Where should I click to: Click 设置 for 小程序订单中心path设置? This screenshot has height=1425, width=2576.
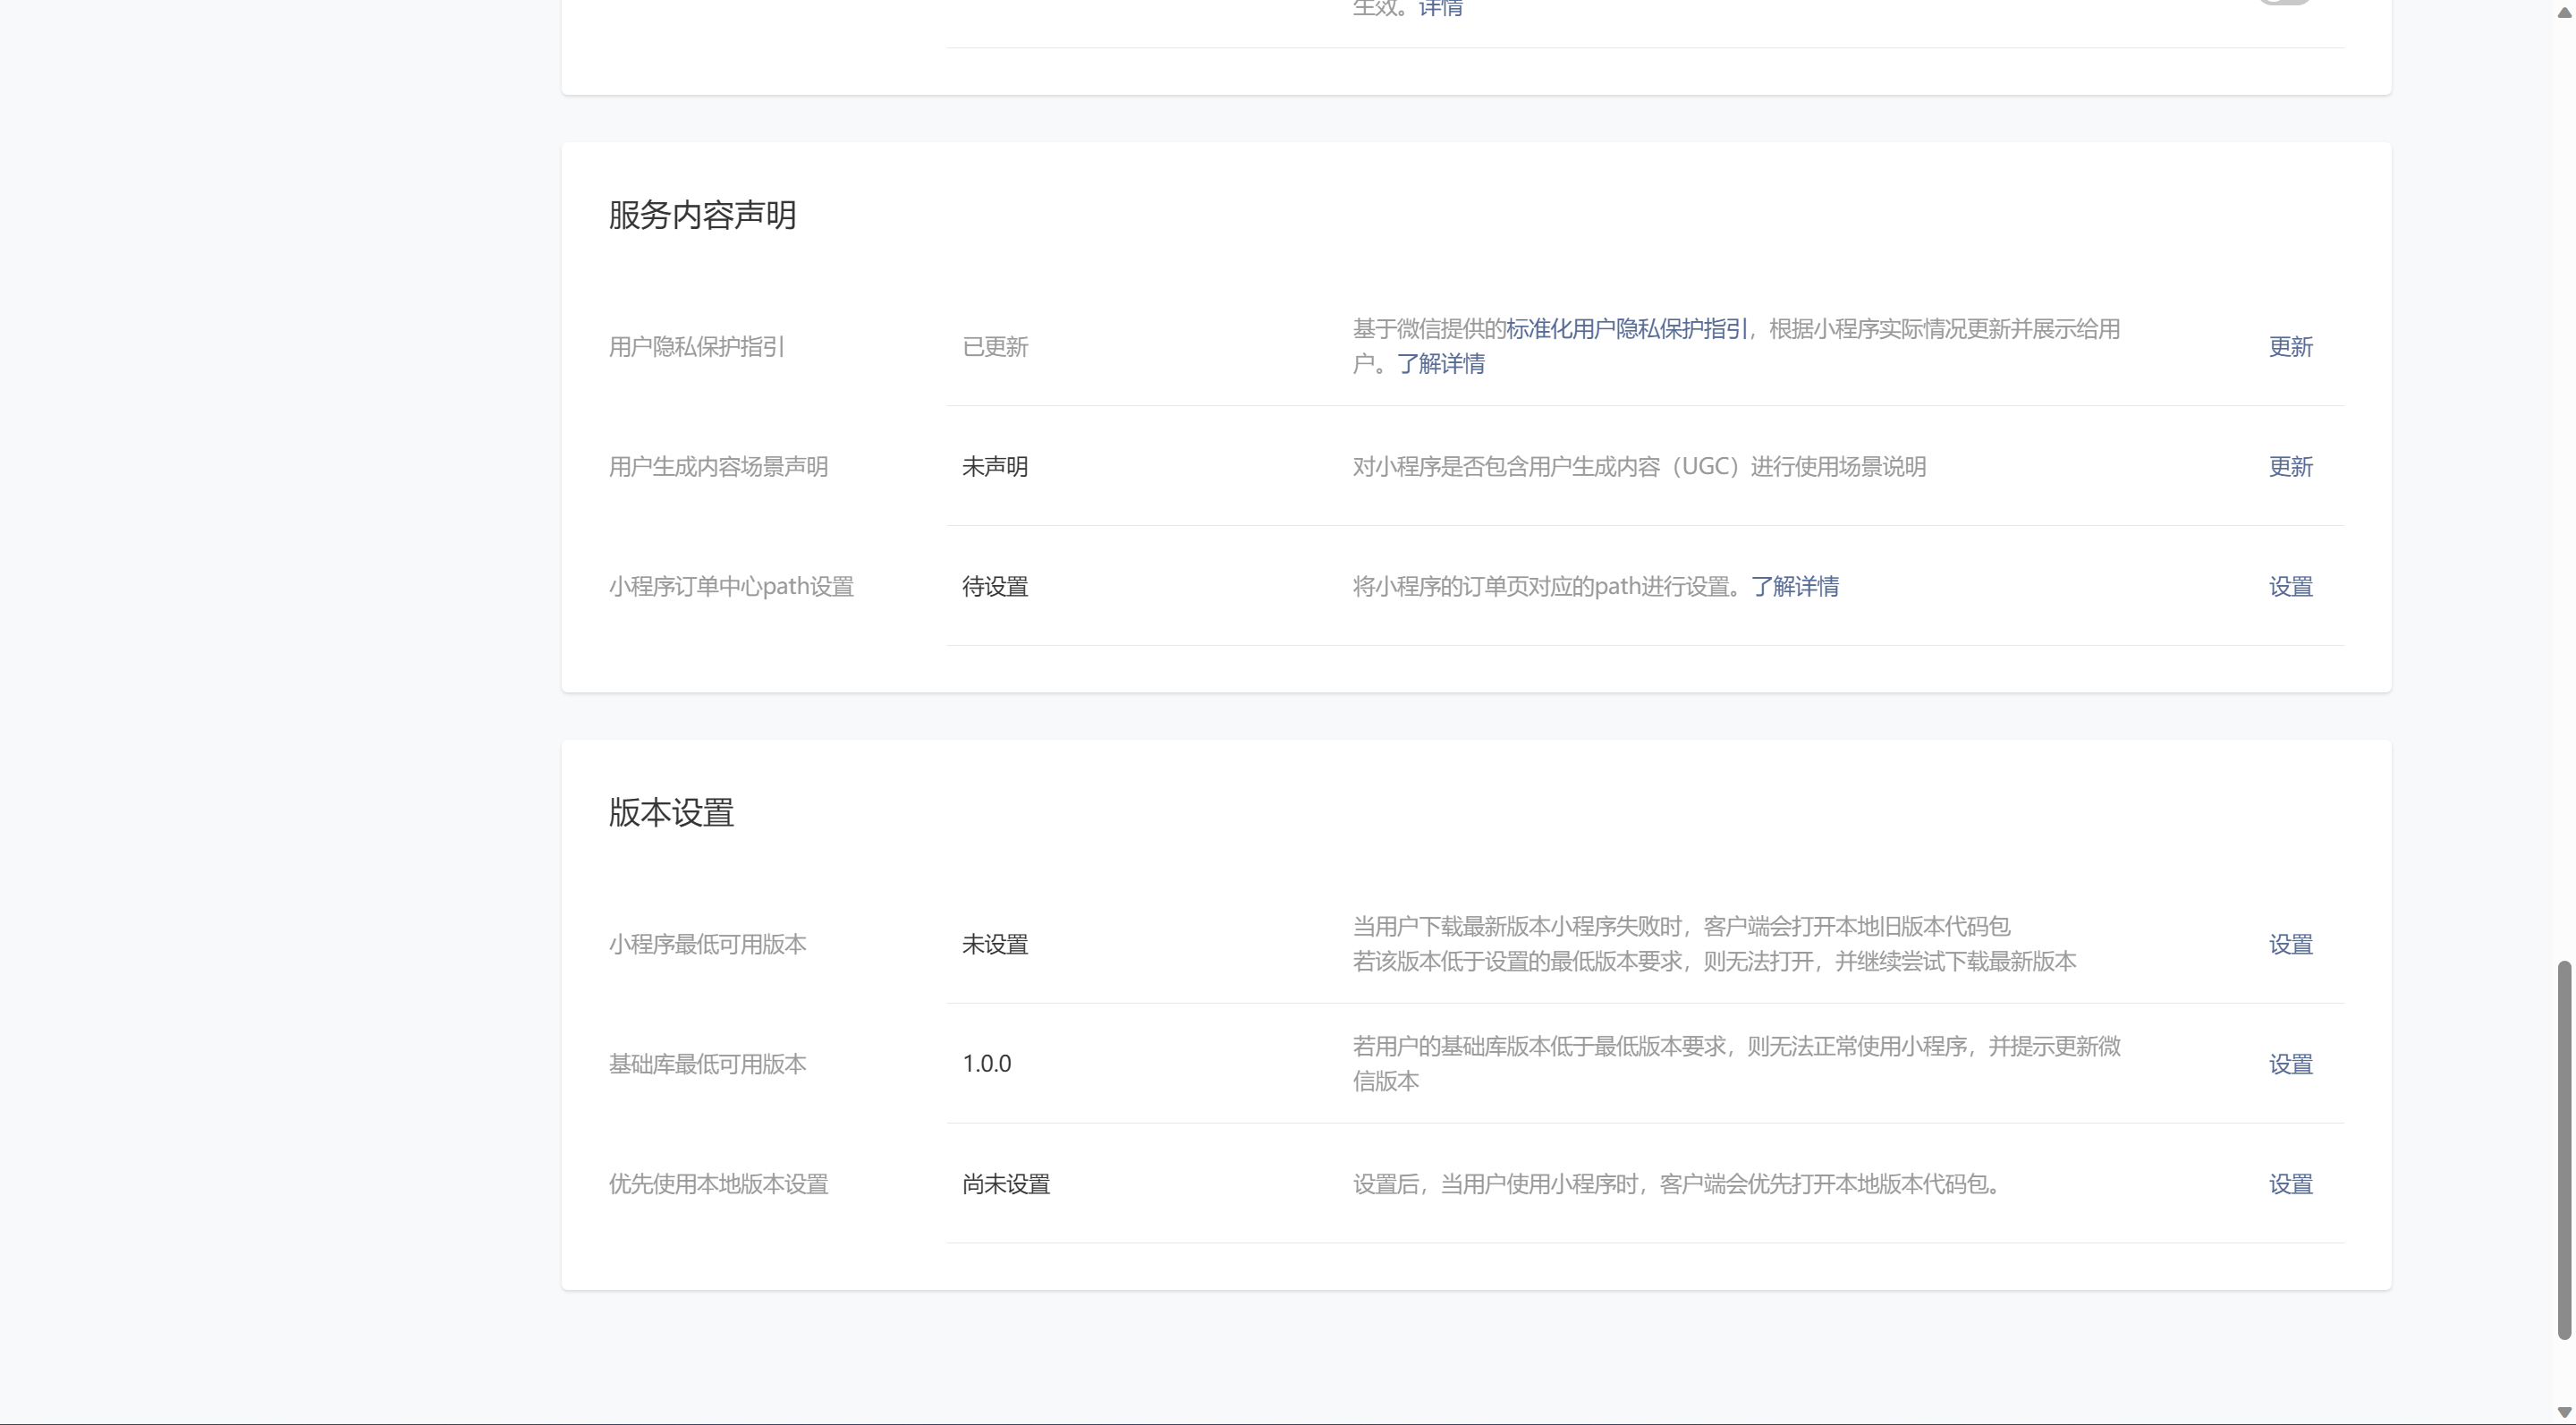[x=2290, y=587]
